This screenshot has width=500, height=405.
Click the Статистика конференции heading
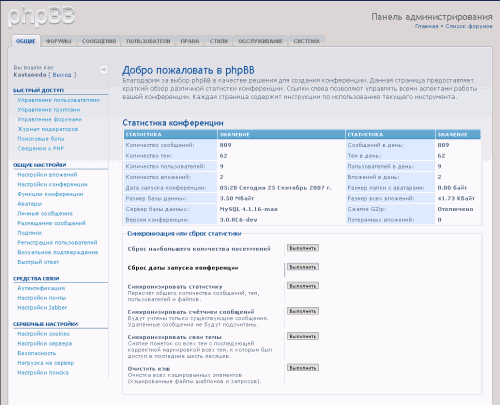click(173, 123)
